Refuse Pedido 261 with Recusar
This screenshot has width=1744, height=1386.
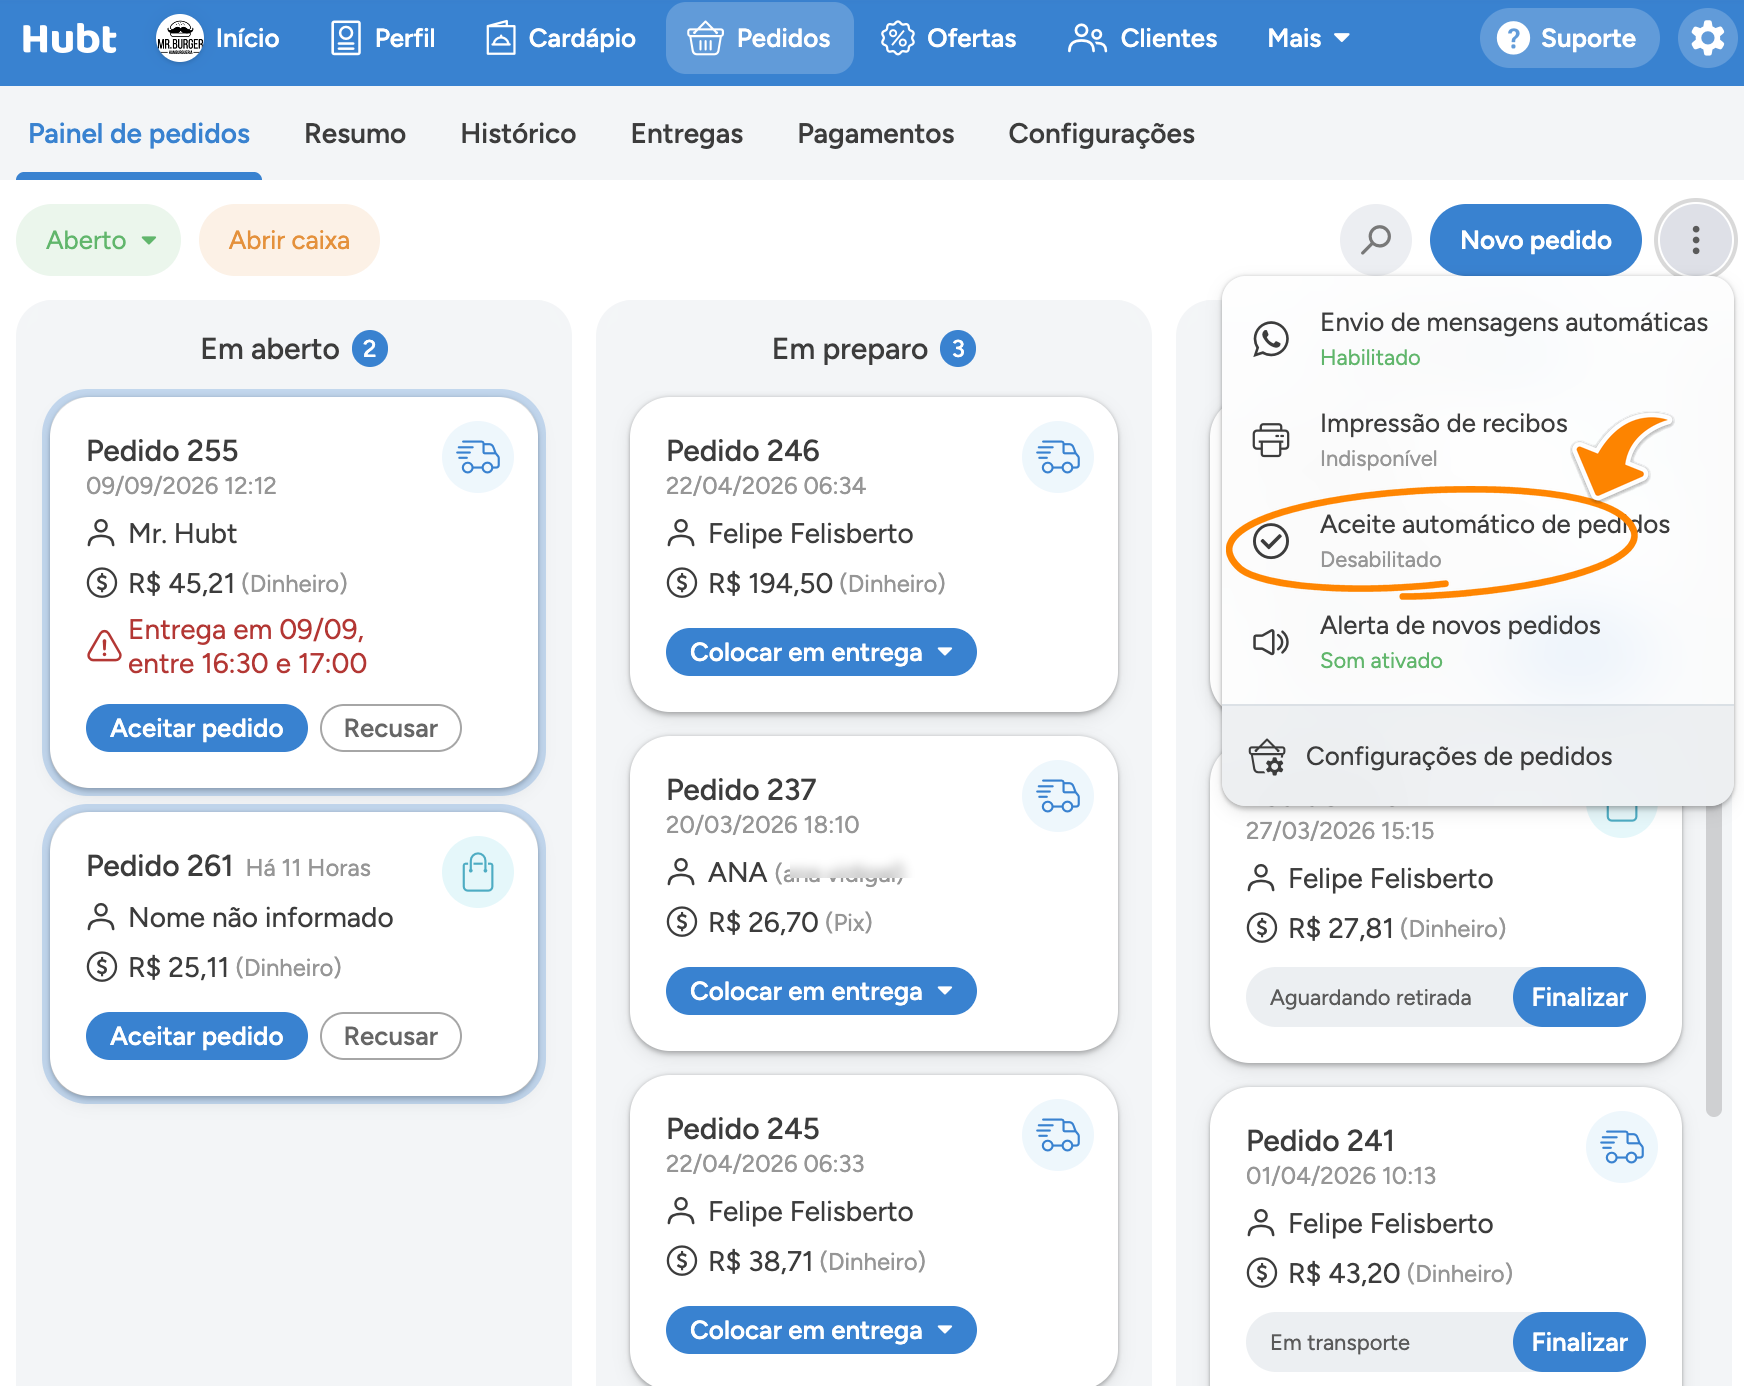391,1036
